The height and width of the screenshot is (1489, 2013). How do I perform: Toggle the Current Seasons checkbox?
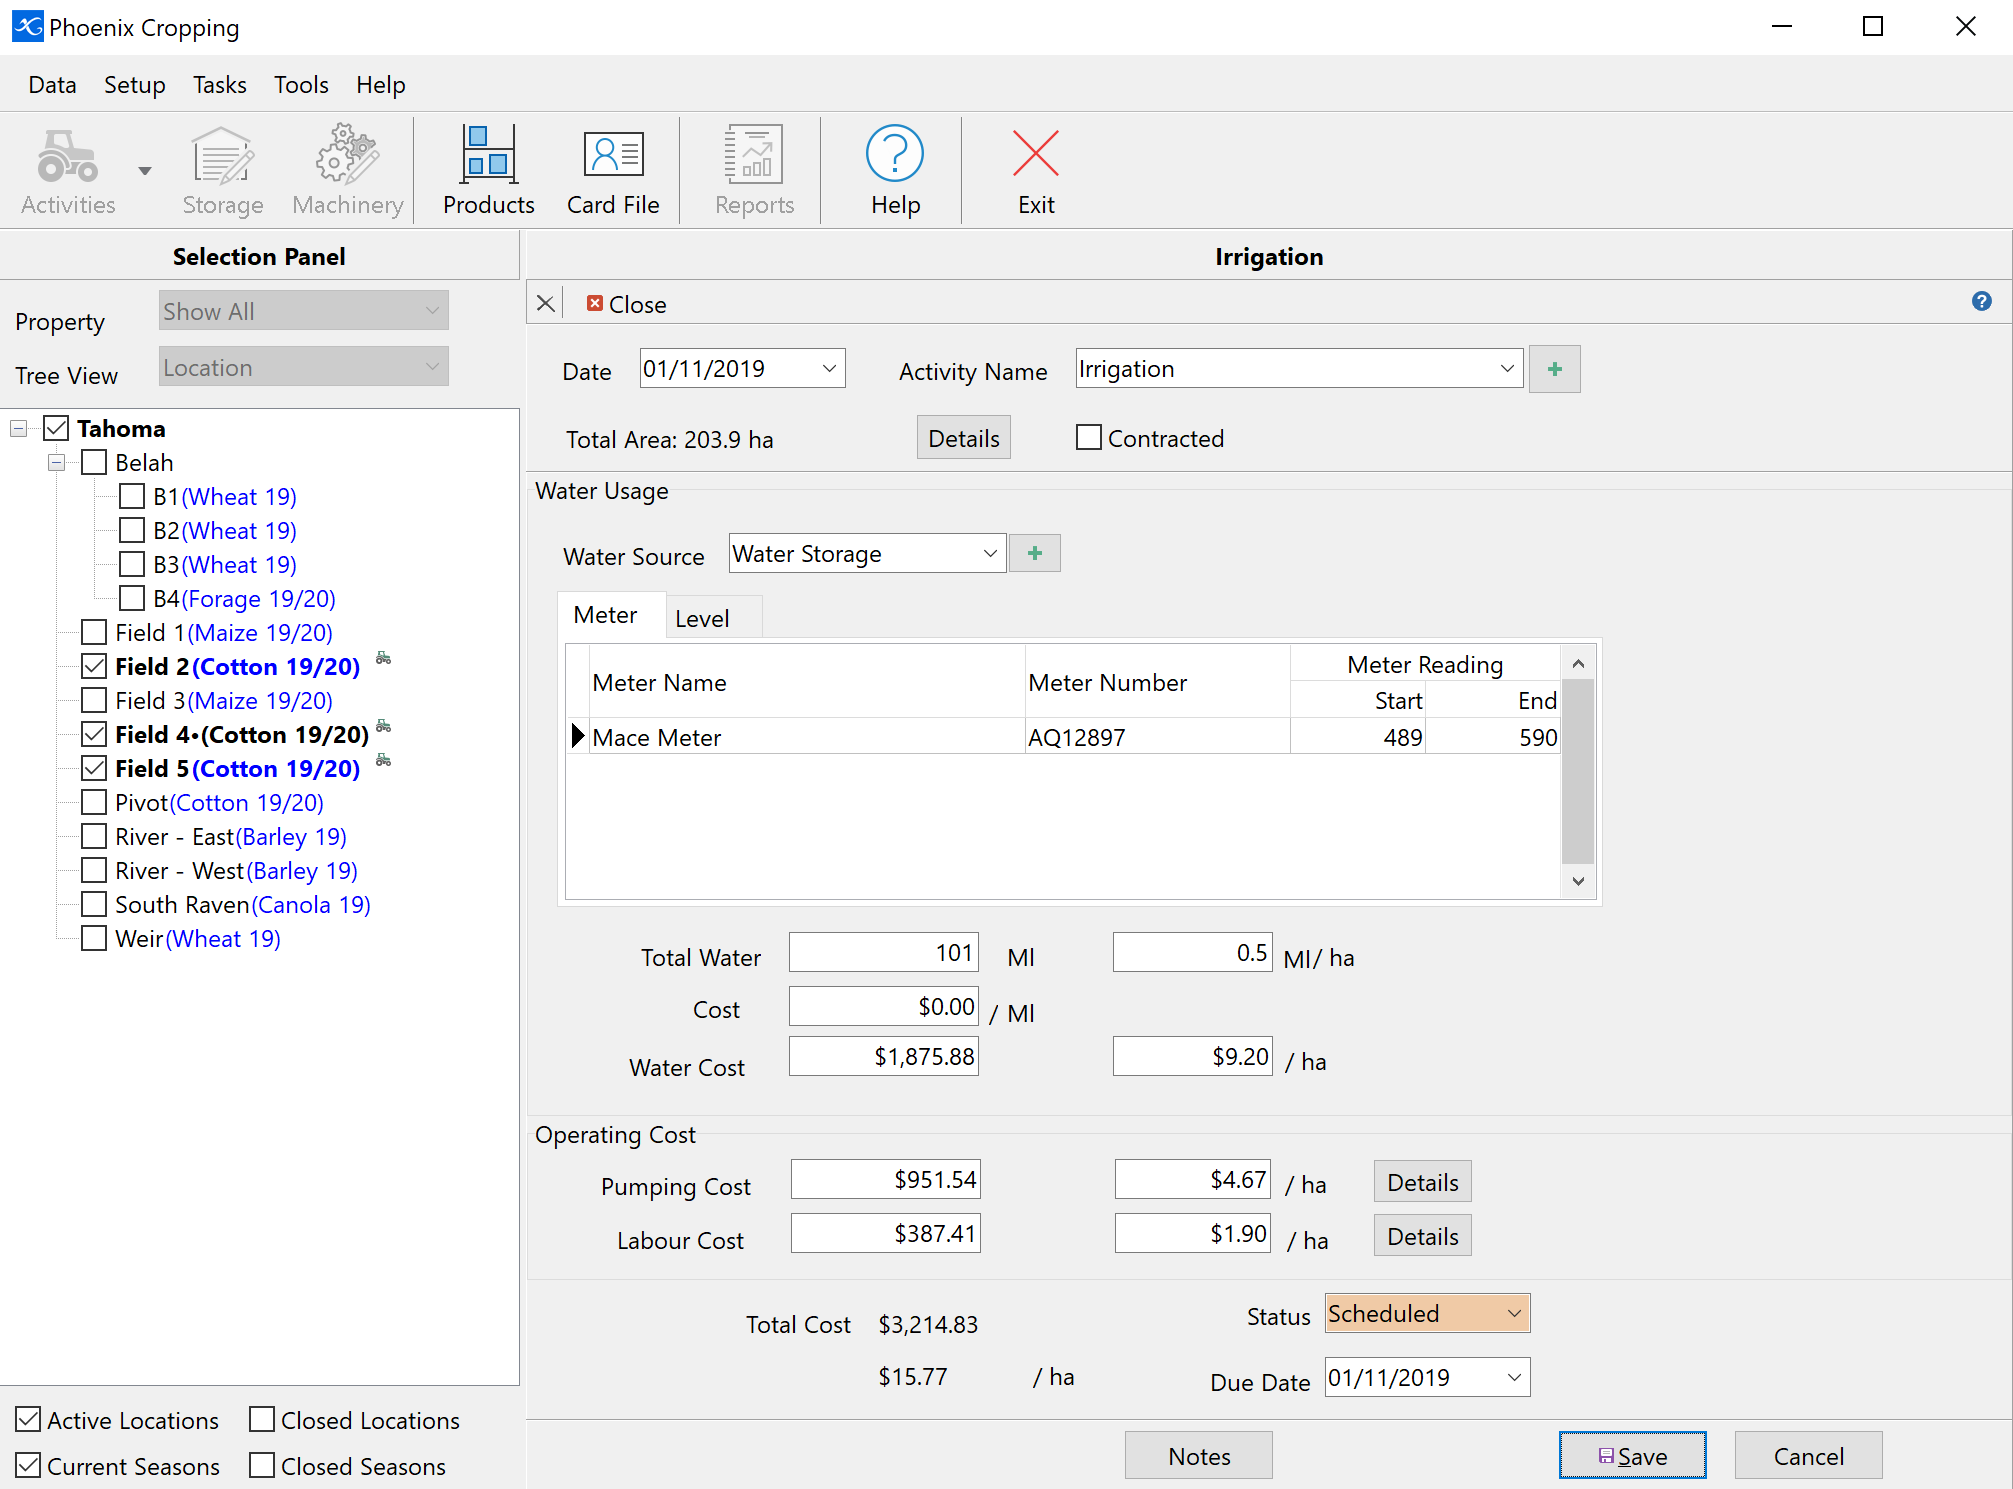click(28, 1465)
